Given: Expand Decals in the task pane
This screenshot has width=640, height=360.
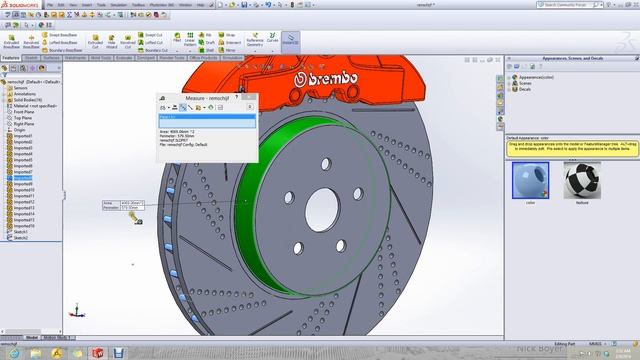Looking at the screenshot, I should tap(509, 89).
